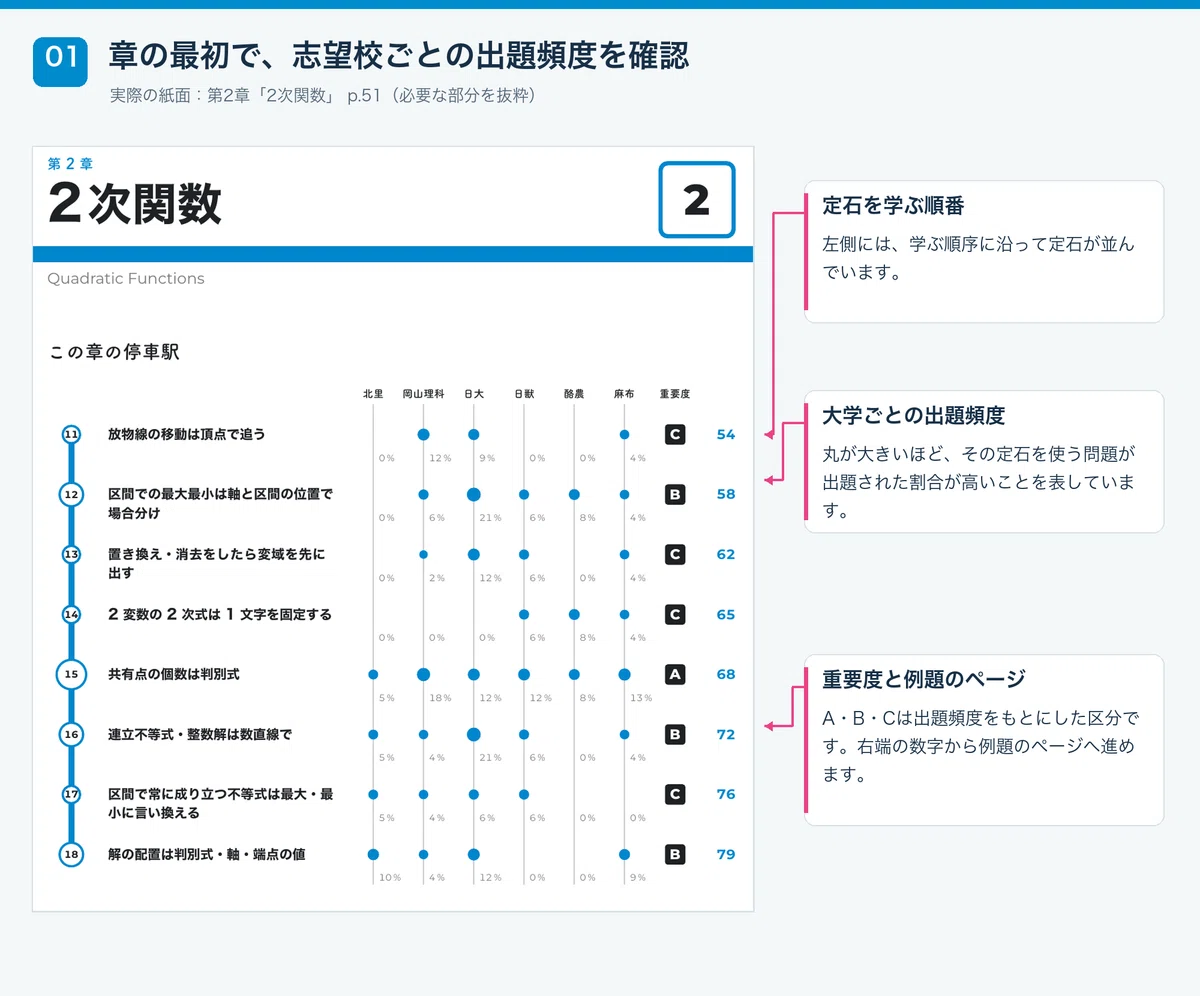Click the 重要度と例題のページ callout card
1200x996 pixels.
coord(984,740)
